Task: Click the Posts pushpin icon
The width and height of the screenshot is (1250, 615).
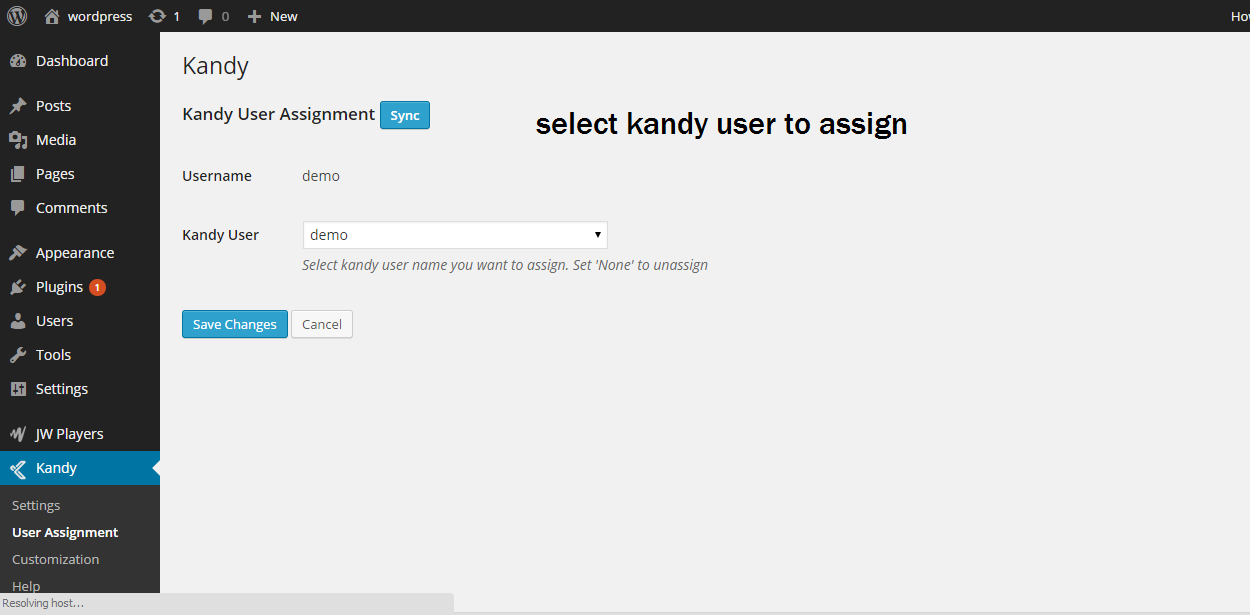Action: click(x=18, y=106)
